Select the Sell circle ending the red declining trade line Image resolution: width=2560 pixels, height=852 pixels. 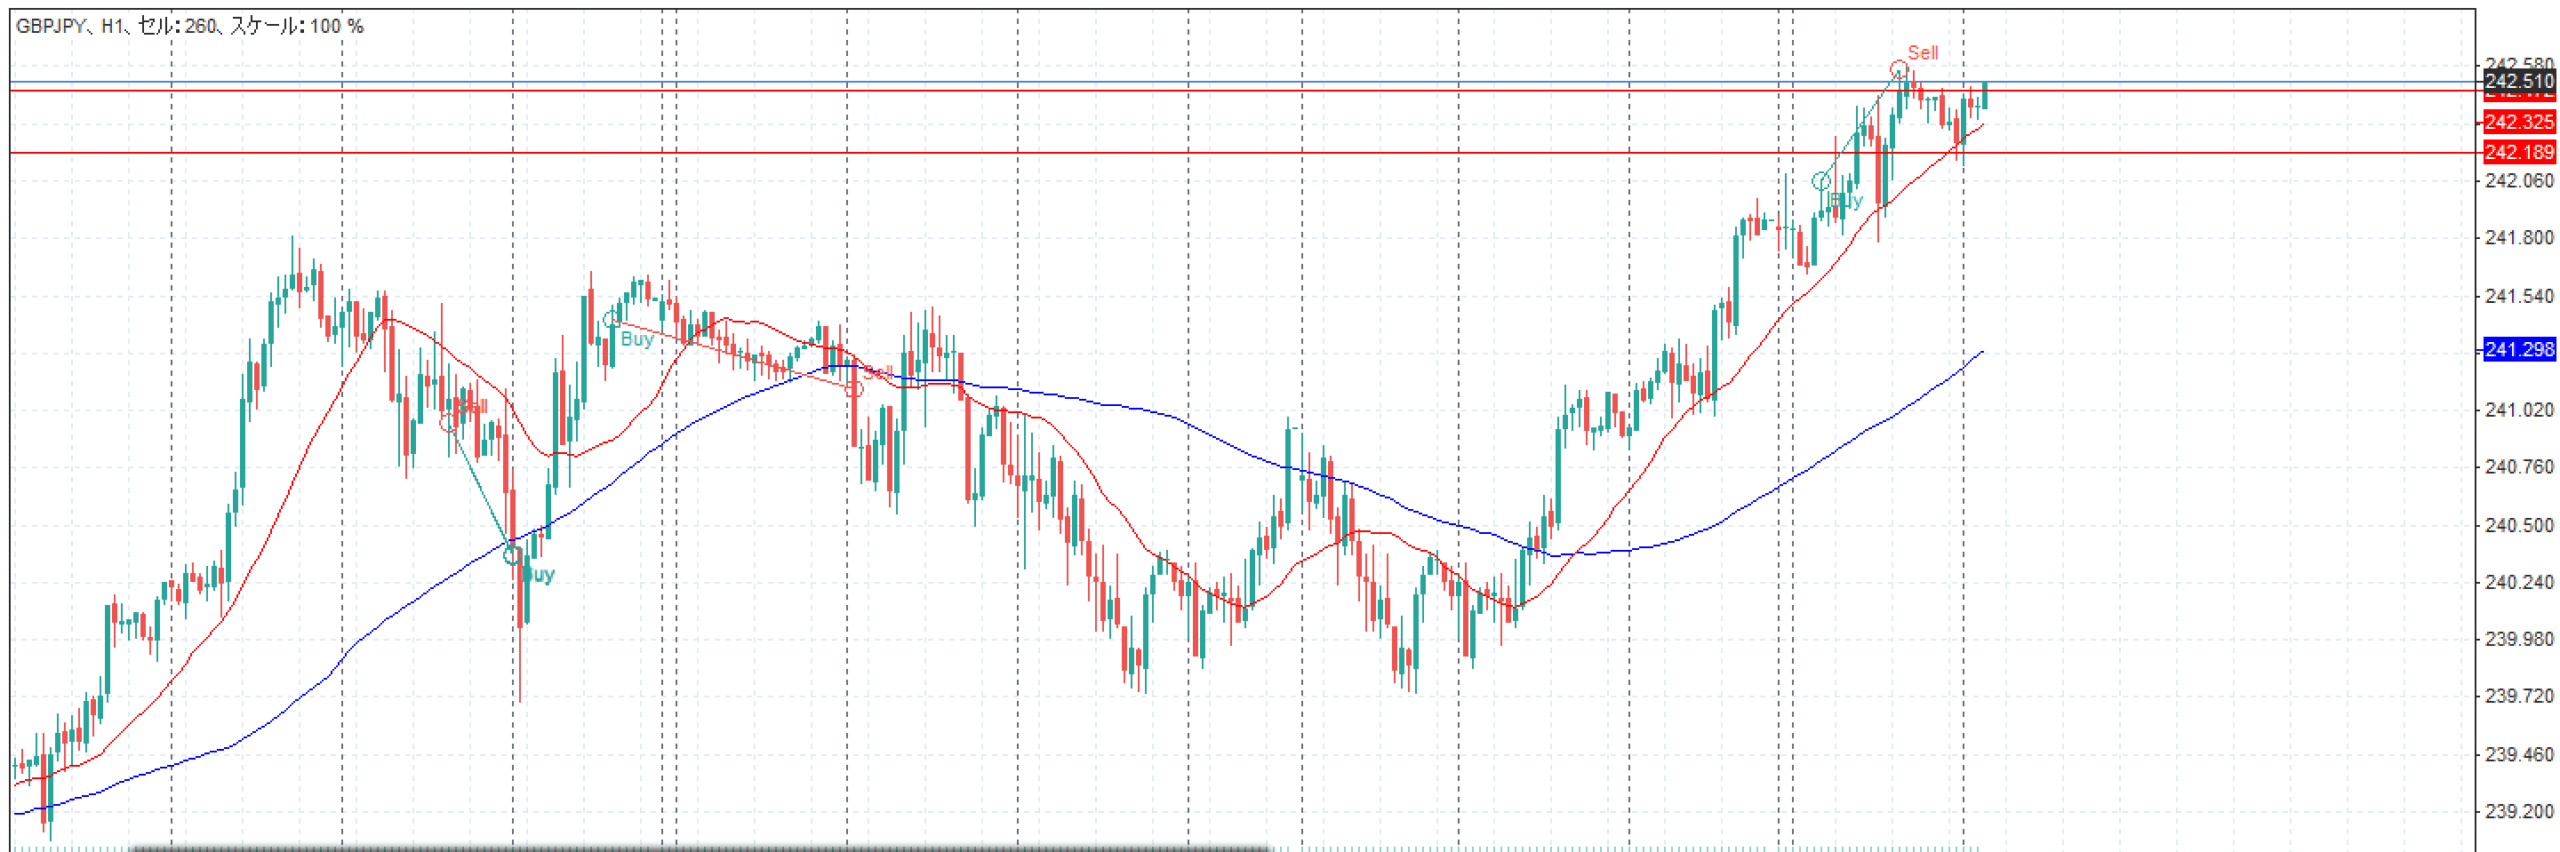tap(853, 388)
